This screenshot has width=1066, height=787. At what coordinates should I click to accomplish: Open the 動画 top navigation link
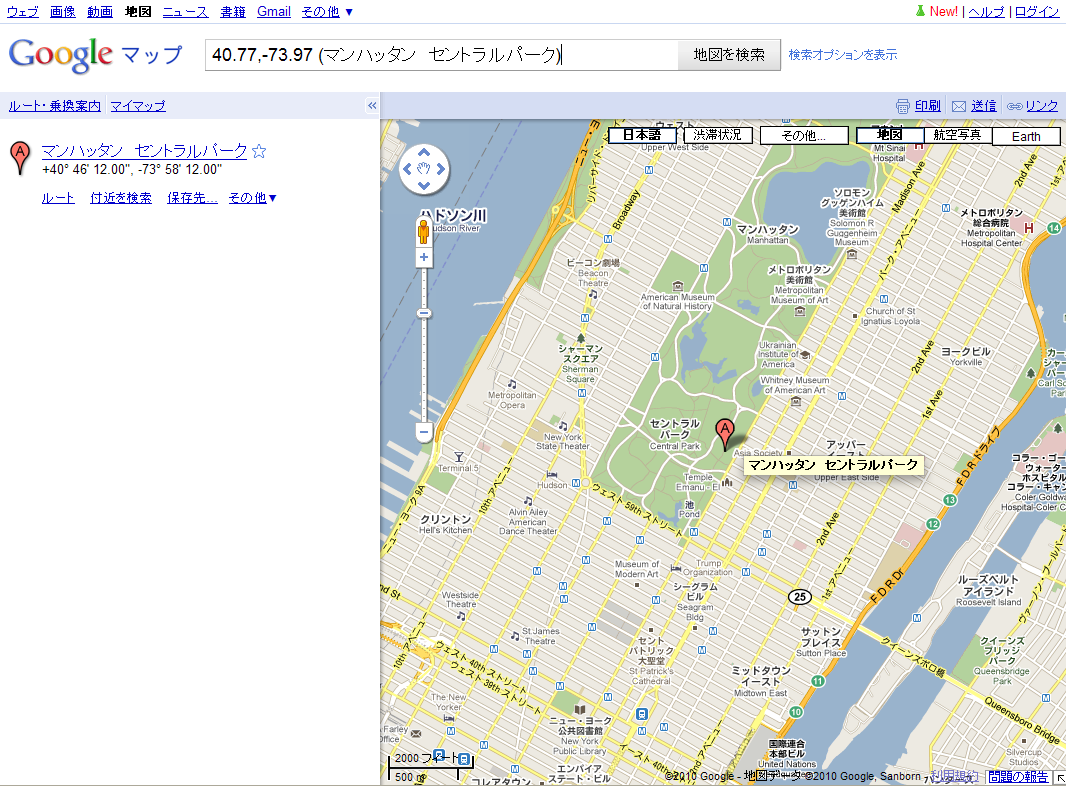100,12
